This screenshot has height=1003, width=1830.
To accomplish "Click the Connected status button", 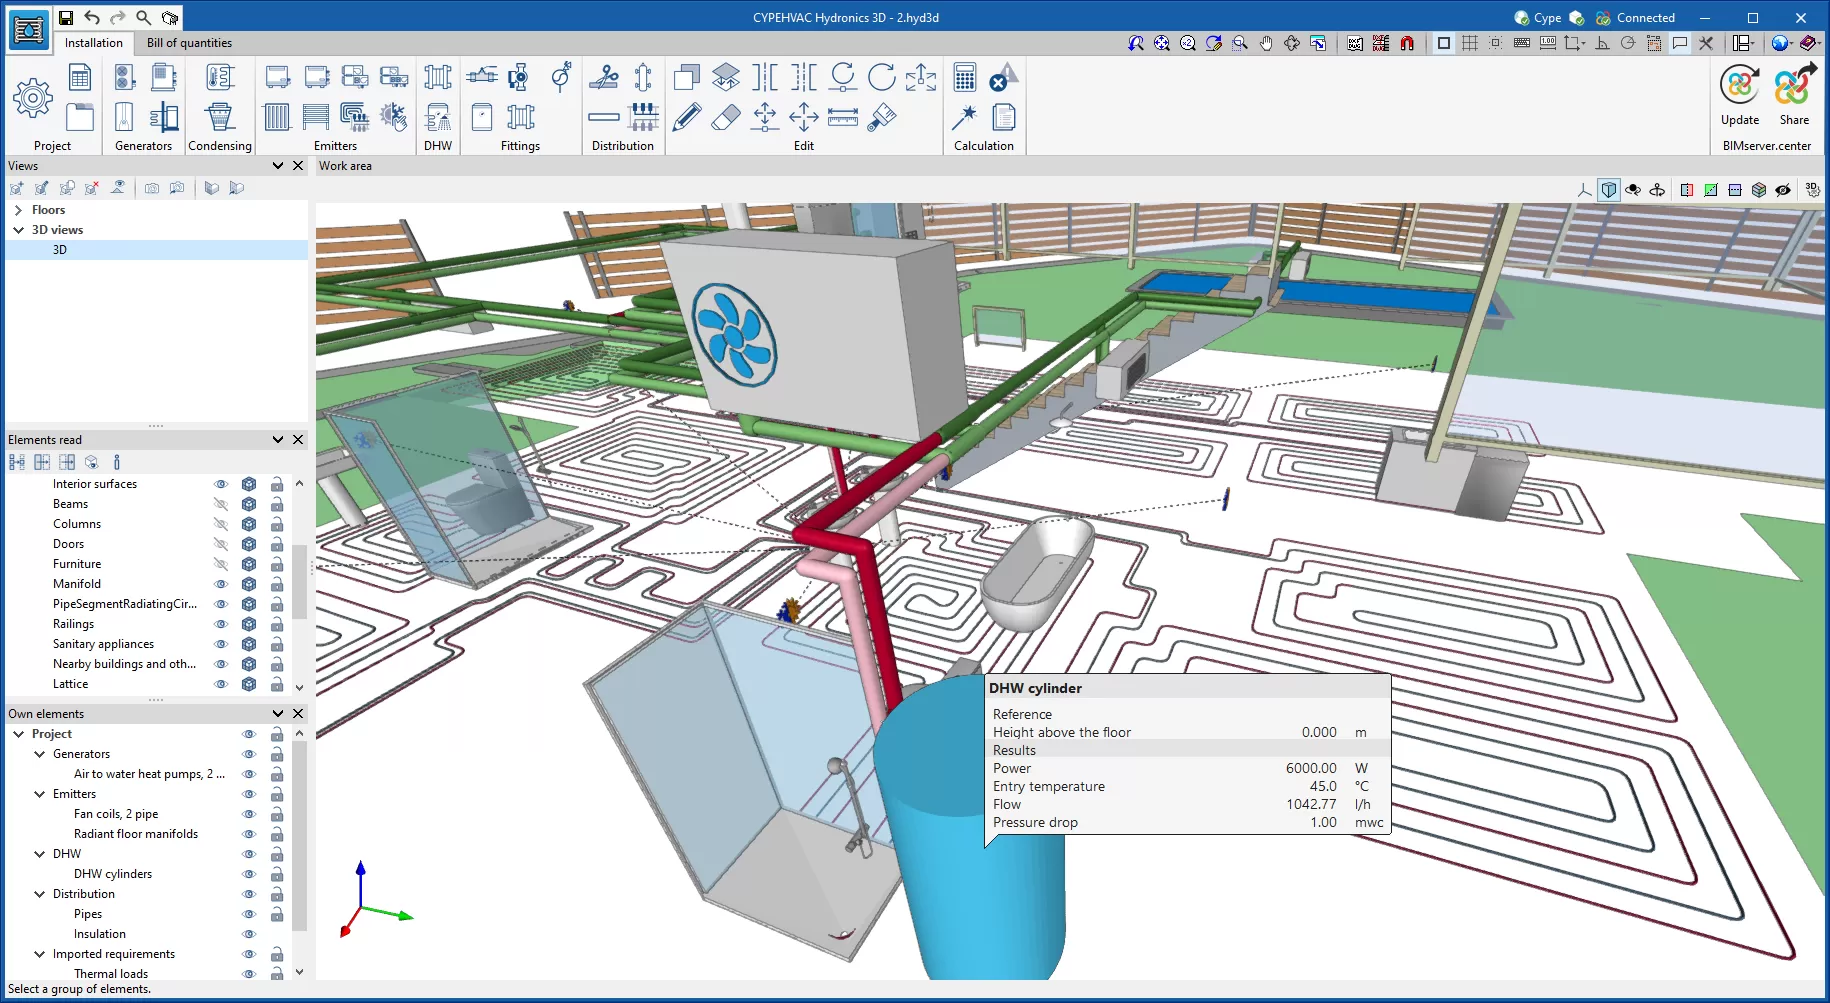I will tap(1635, 17).
